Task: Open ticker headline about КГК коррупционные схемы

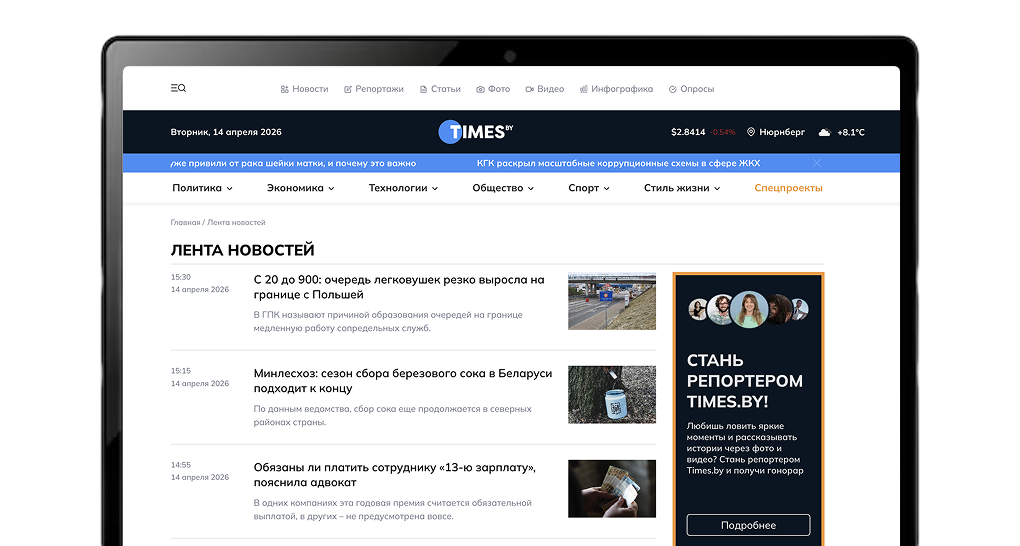Action: 618,163
